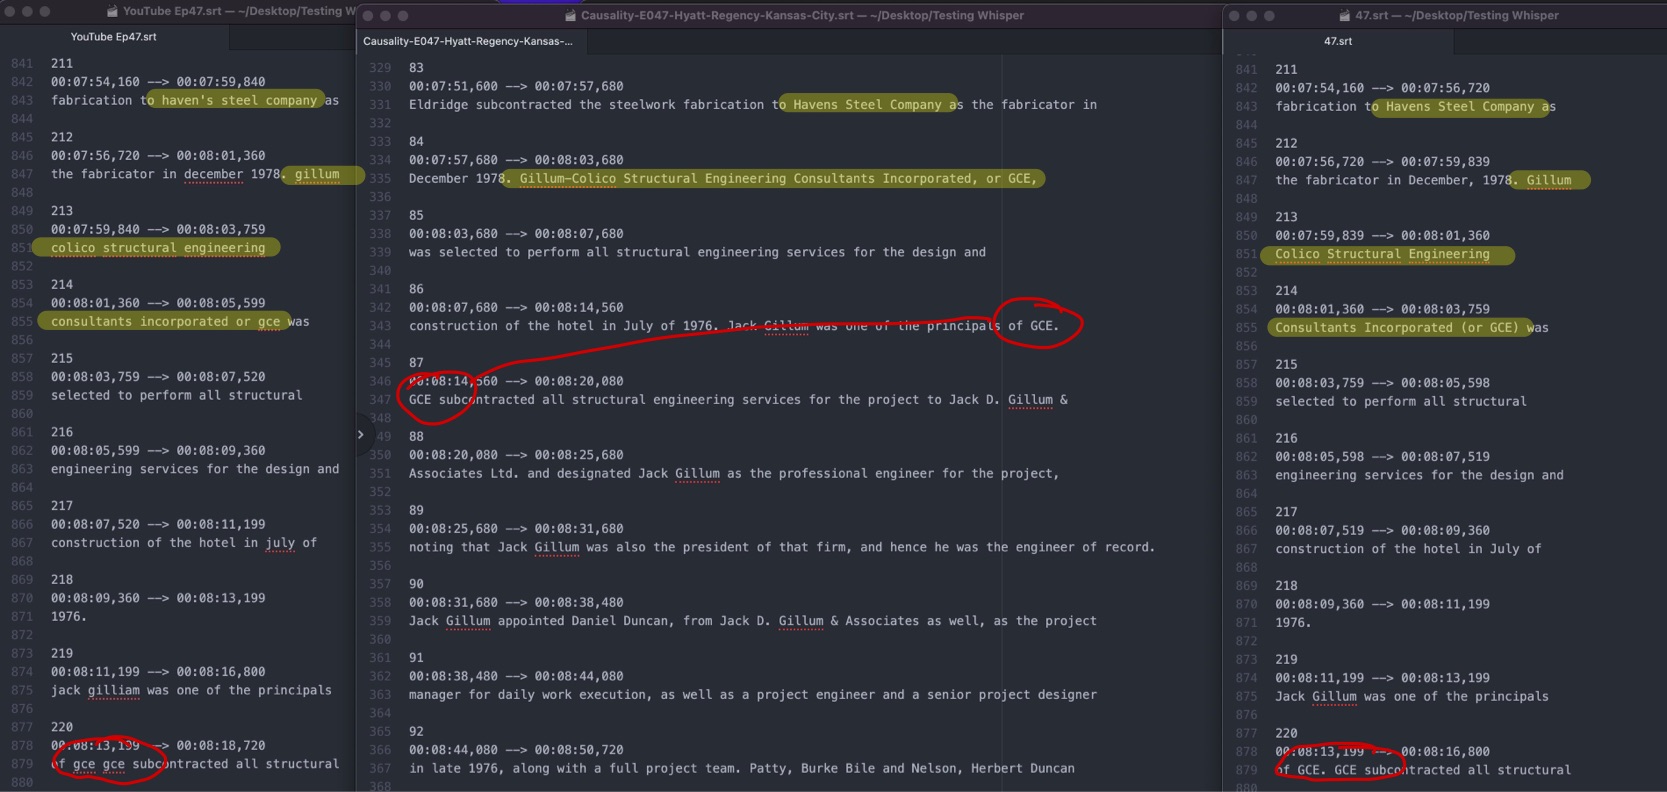This screenshot has width=1667, height=792.
Task: Click the file icon in the 47.srt window title bar
Action: coord(1345,16)
